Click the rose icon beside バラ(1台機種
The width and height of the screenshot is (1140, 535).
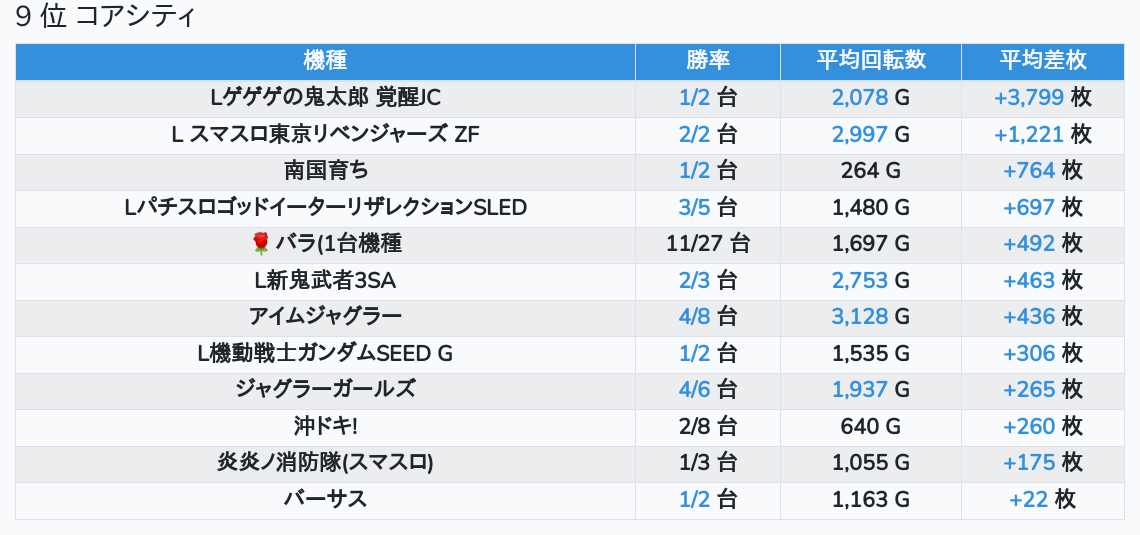(x=261, y=243)
